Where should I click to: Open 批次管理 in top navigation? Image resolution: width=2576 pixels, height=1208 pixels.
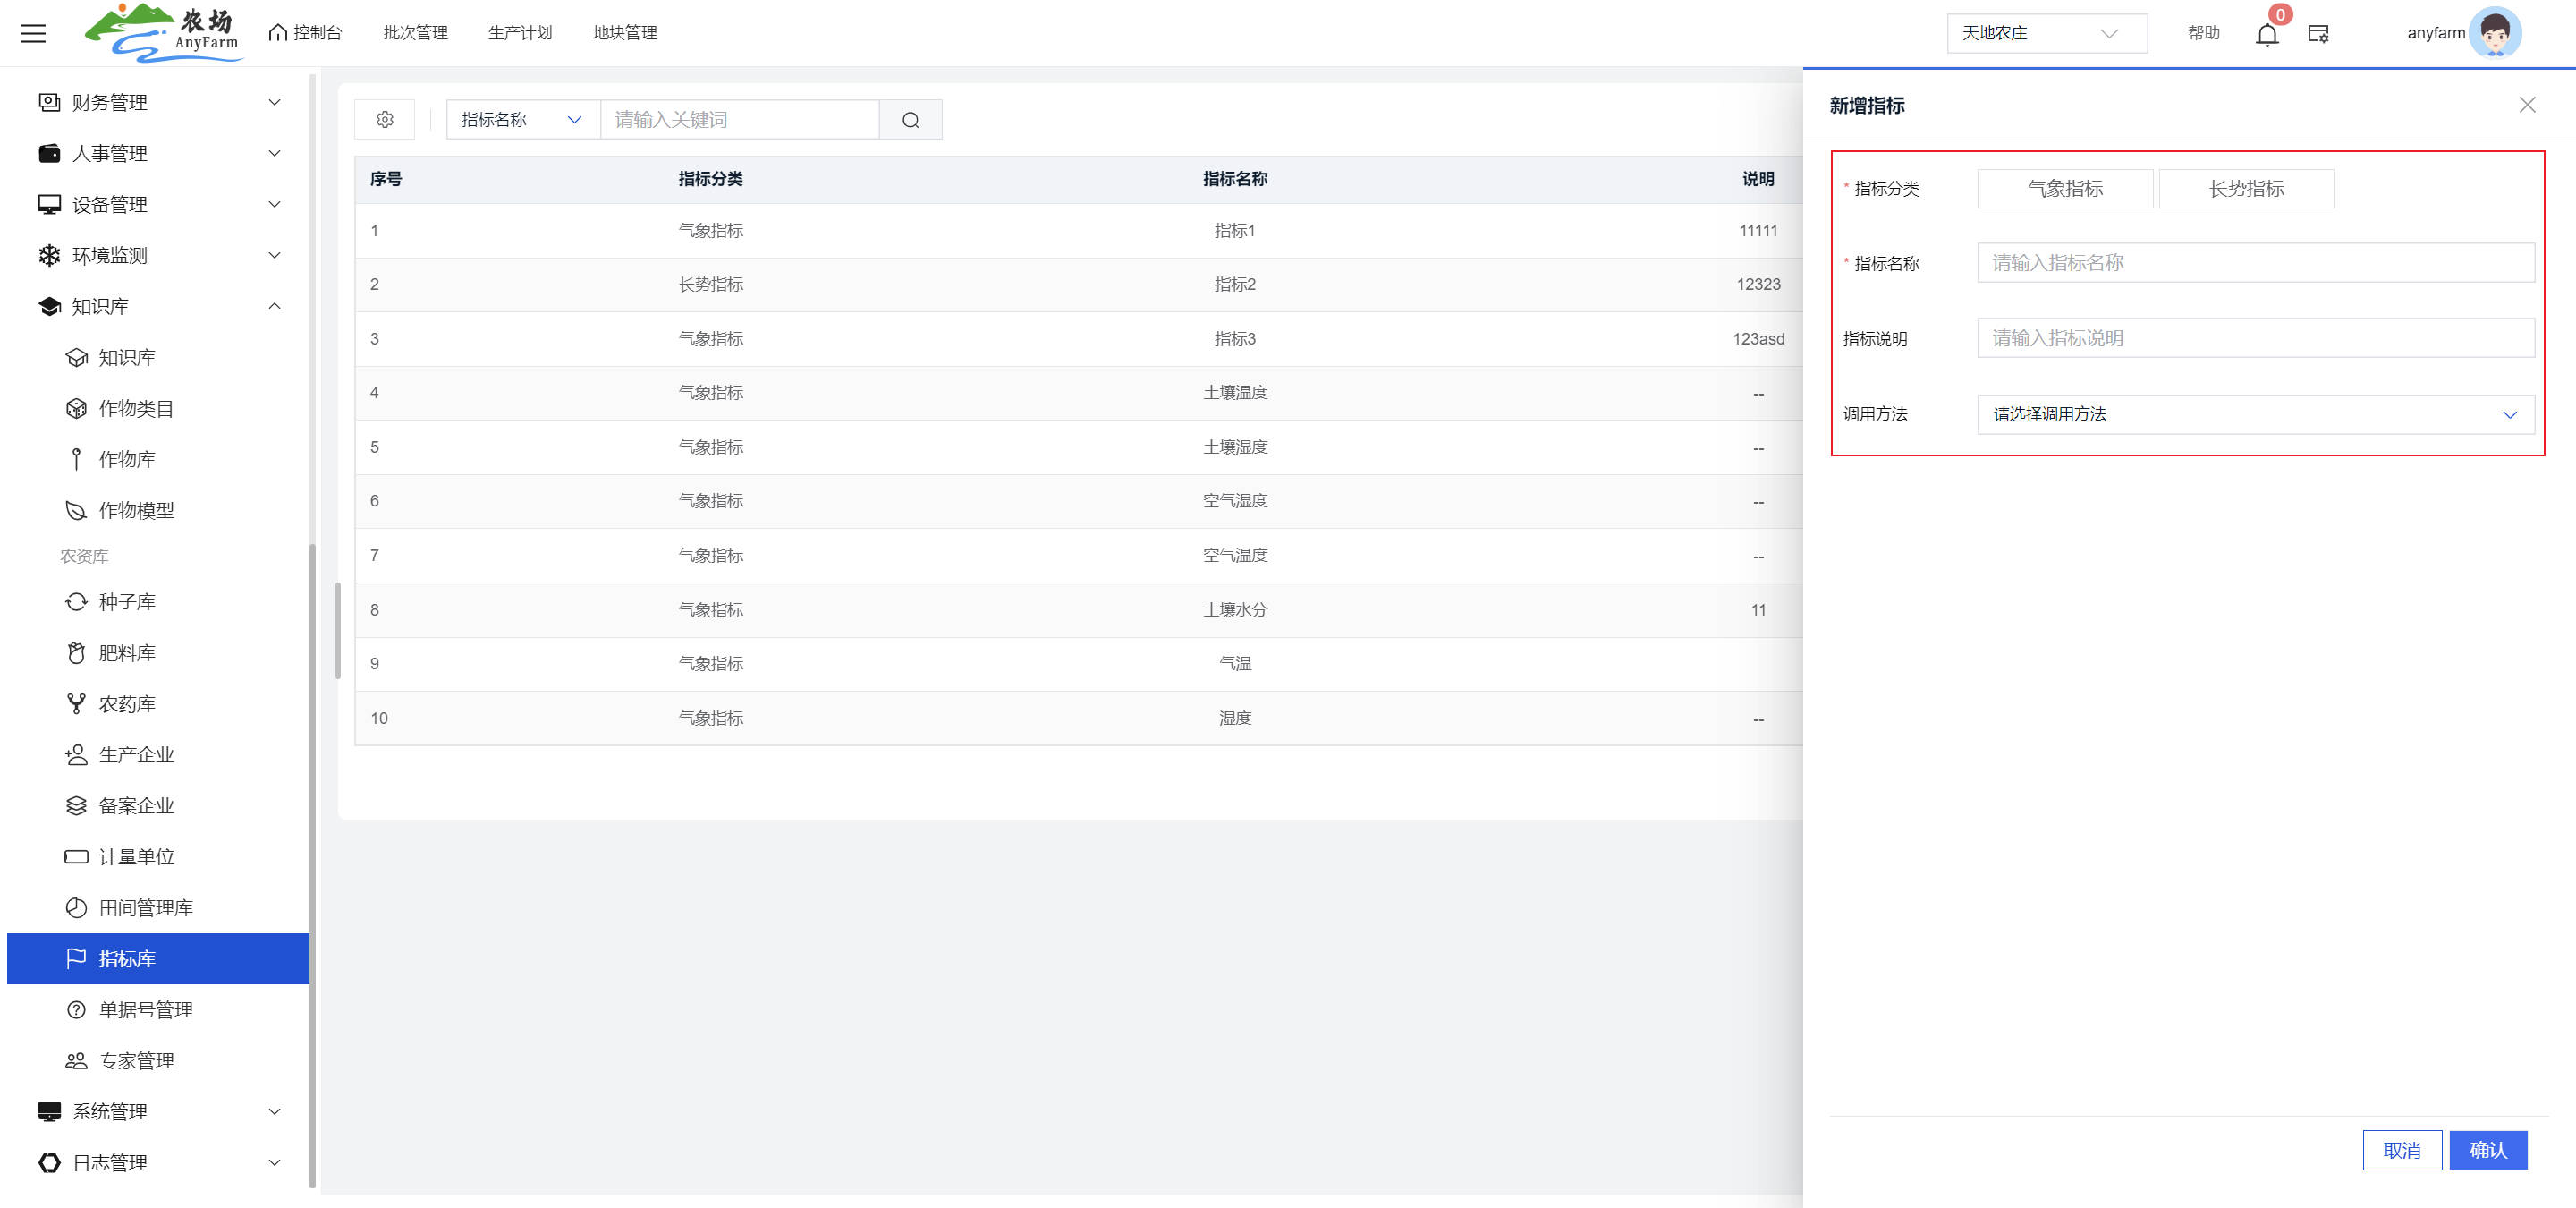pyautogui.click(x=415, y=33)
